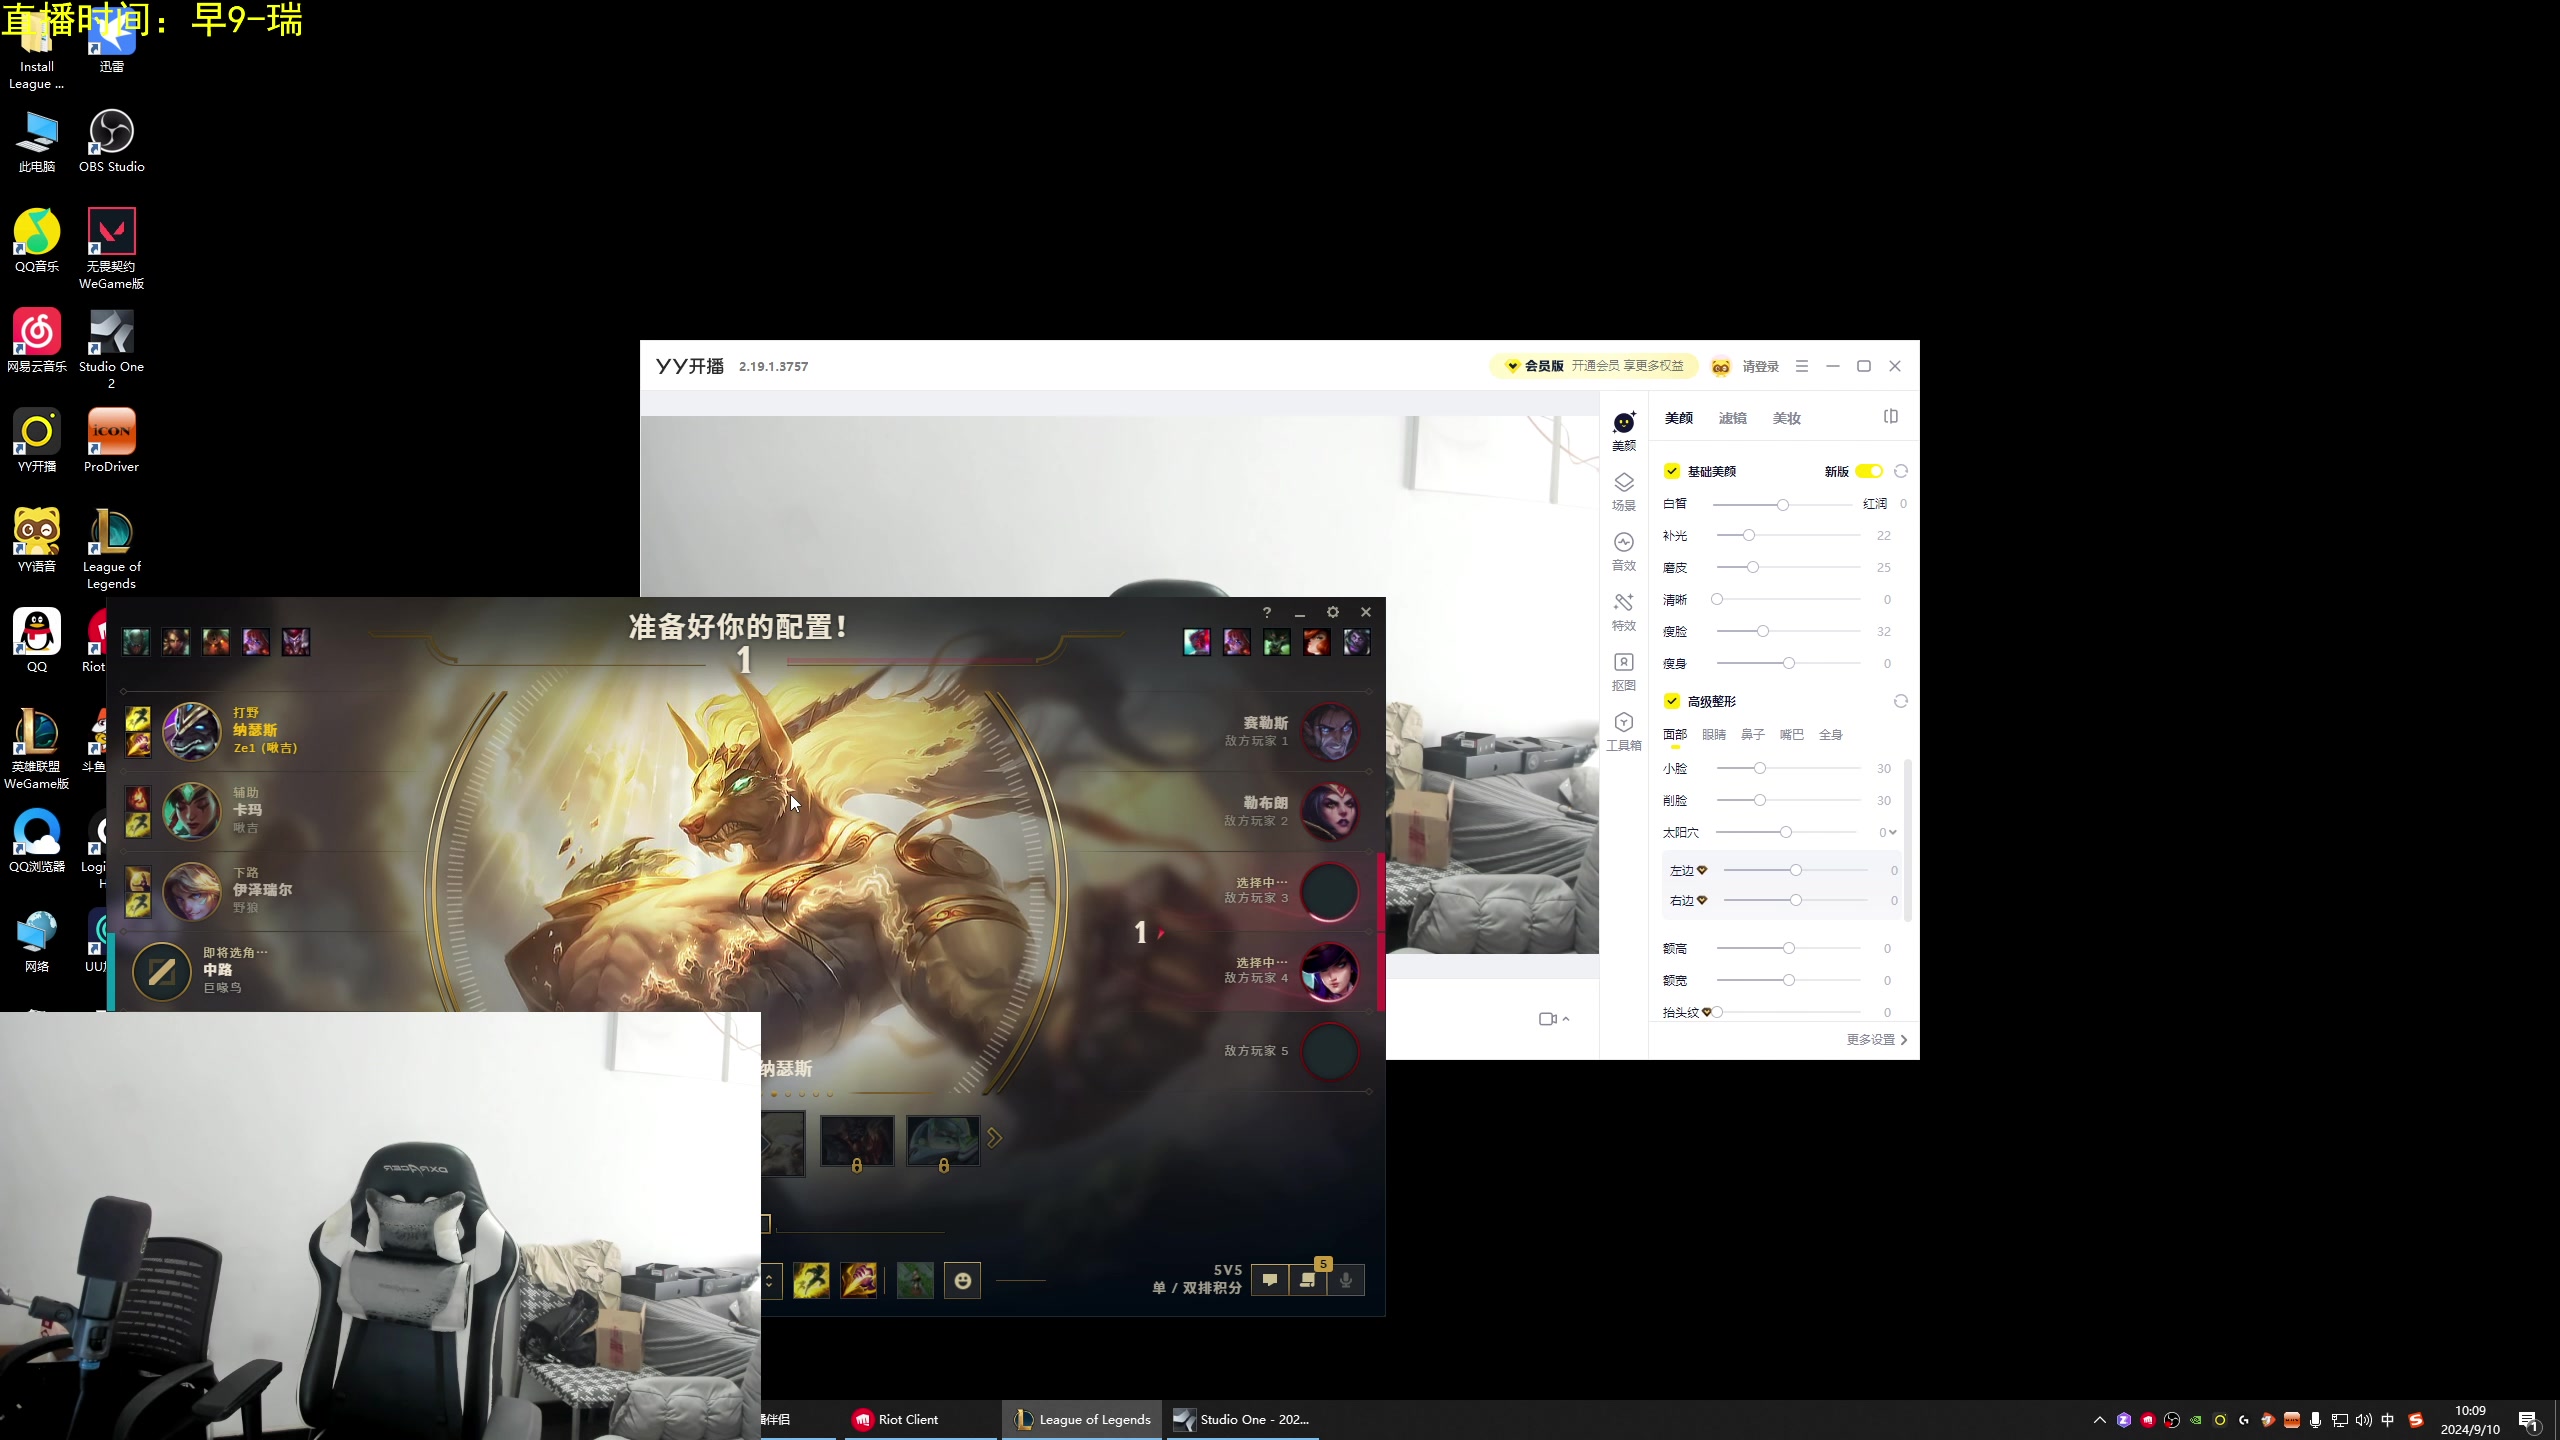Open 更多设置 more settings
This screenshot has width=2560, height=1440.
1877,1040
